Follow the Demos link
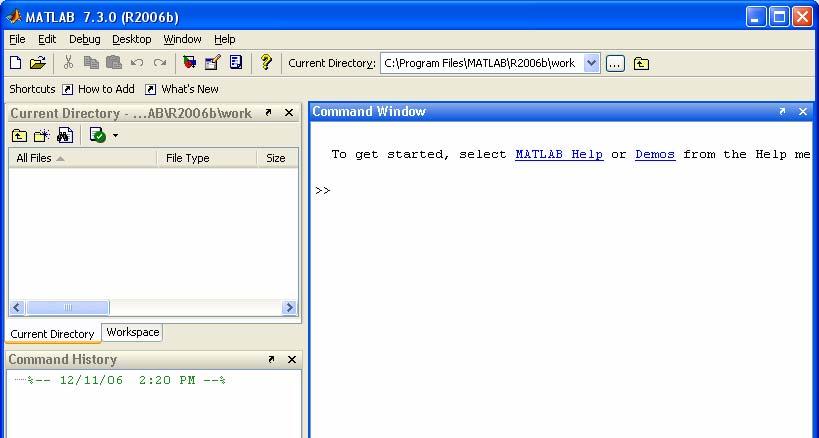The width and height of the screenshot is (819, 438). click(x=655, y=155)
